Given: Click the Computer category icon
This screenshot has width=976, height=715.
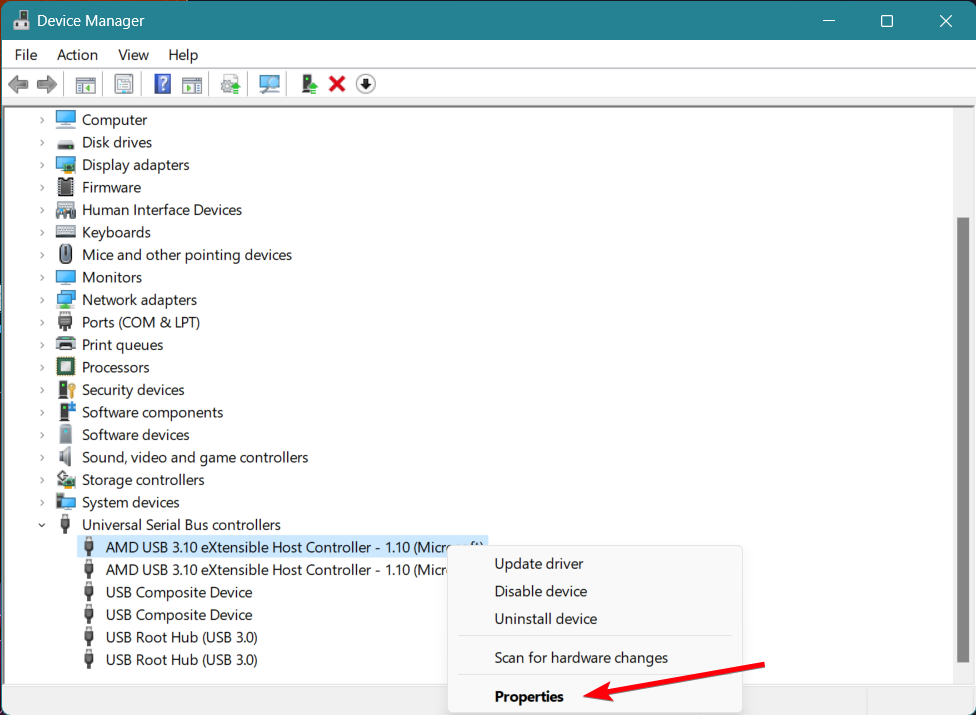Looking at the screenshot, I should (65, 119).
